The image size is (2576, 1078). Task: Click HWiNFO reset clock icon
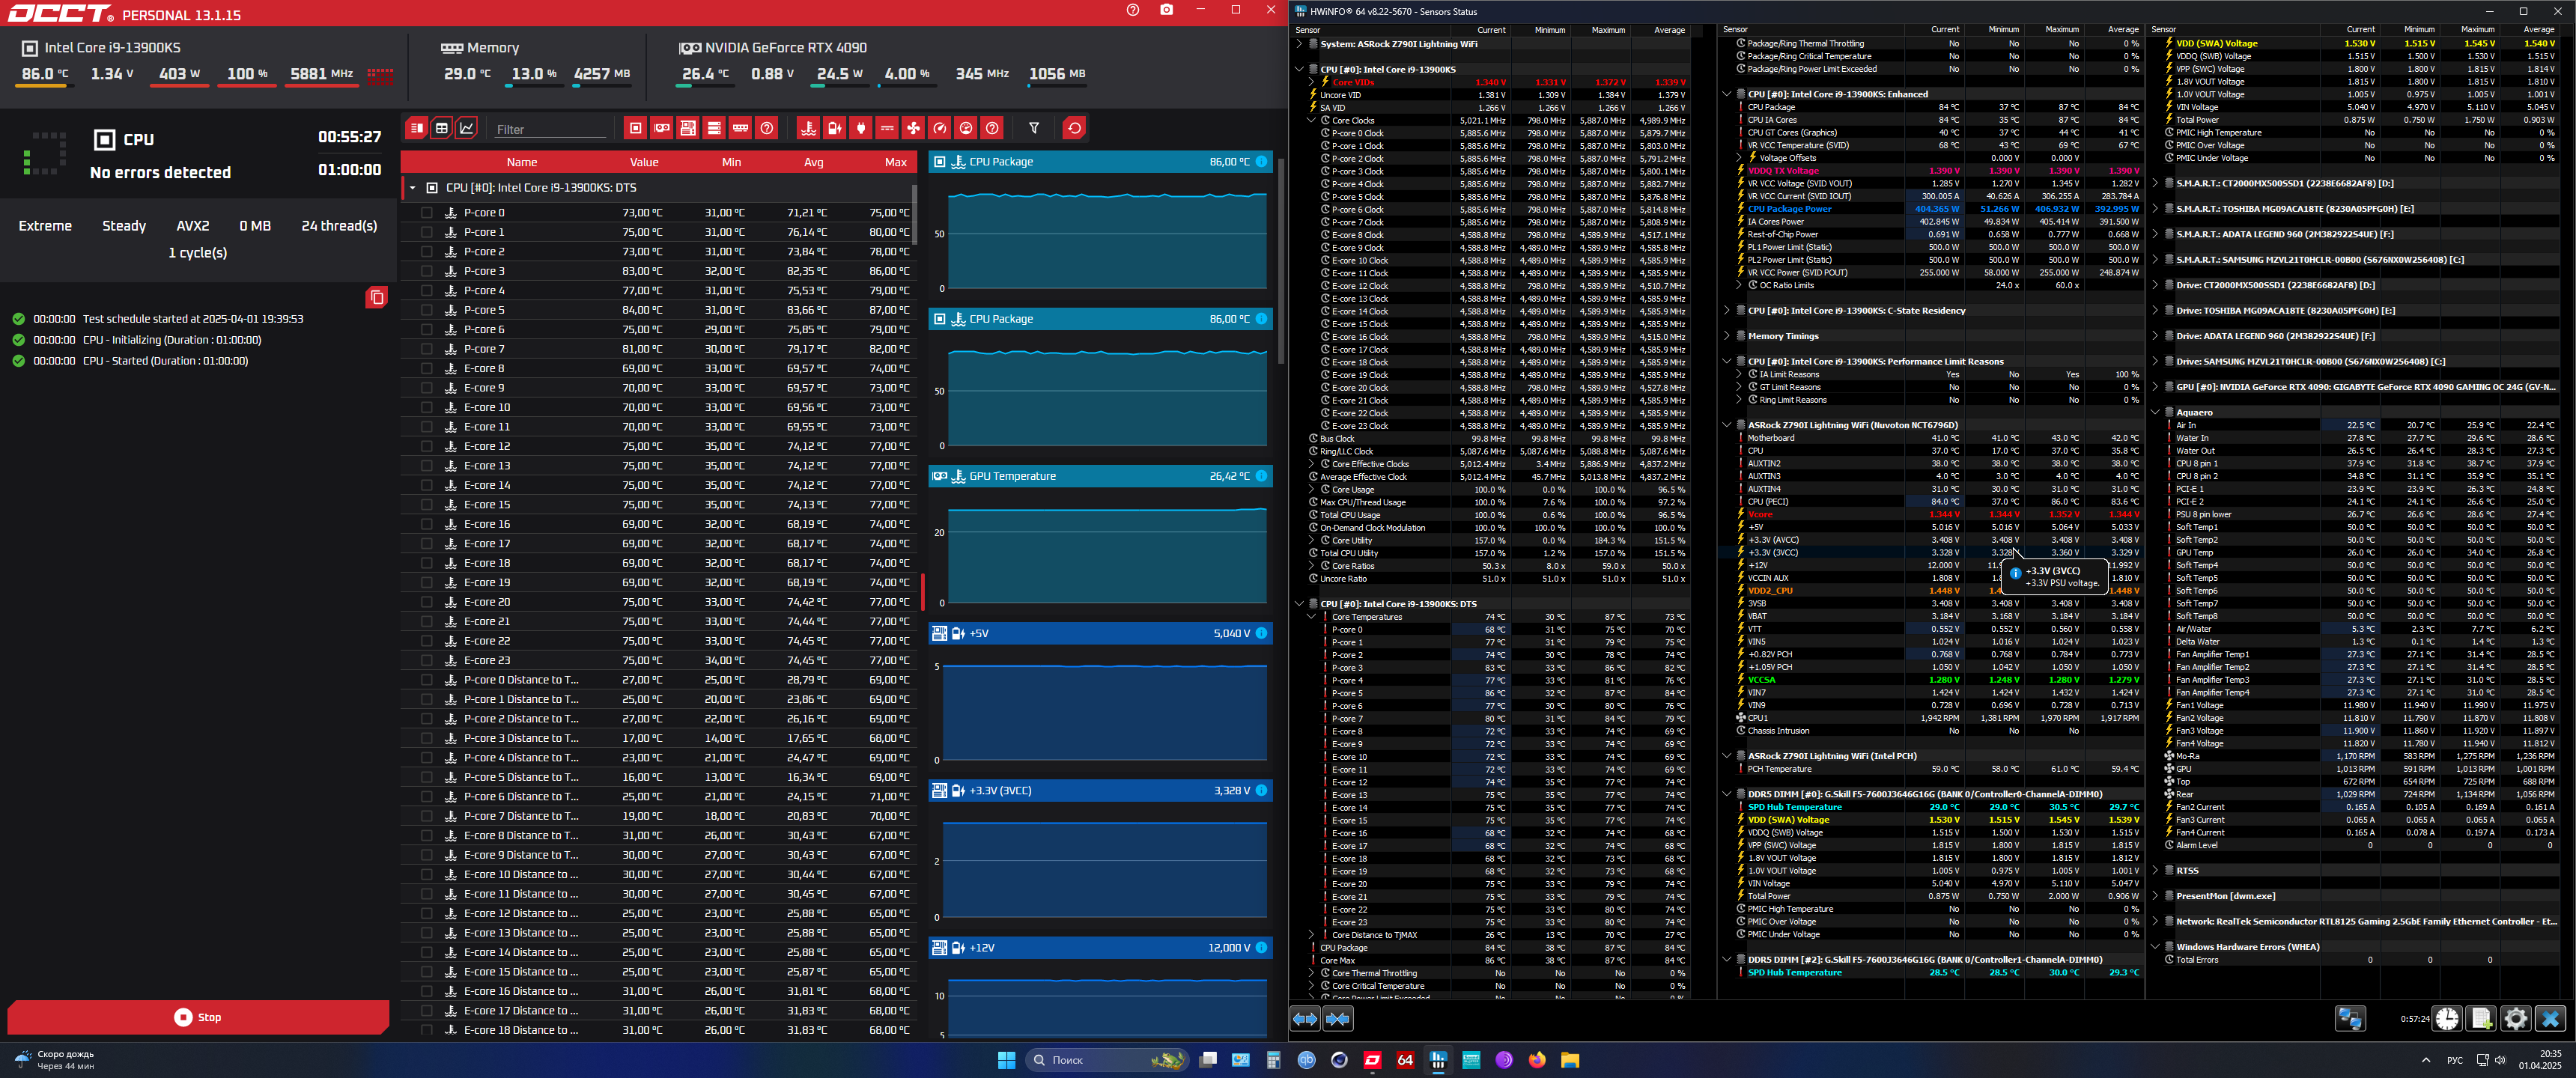point(2447,1018)
